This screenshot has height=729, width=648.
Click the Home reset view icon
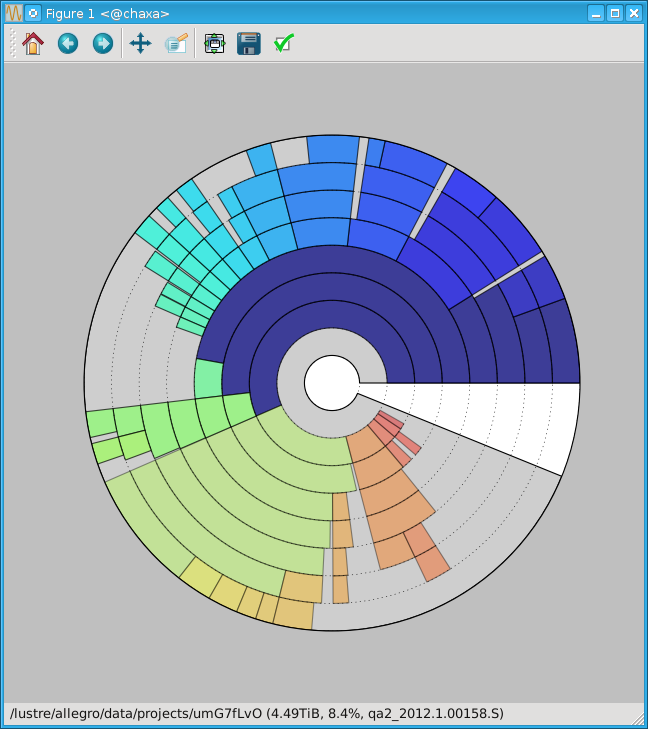pos(33,44)
